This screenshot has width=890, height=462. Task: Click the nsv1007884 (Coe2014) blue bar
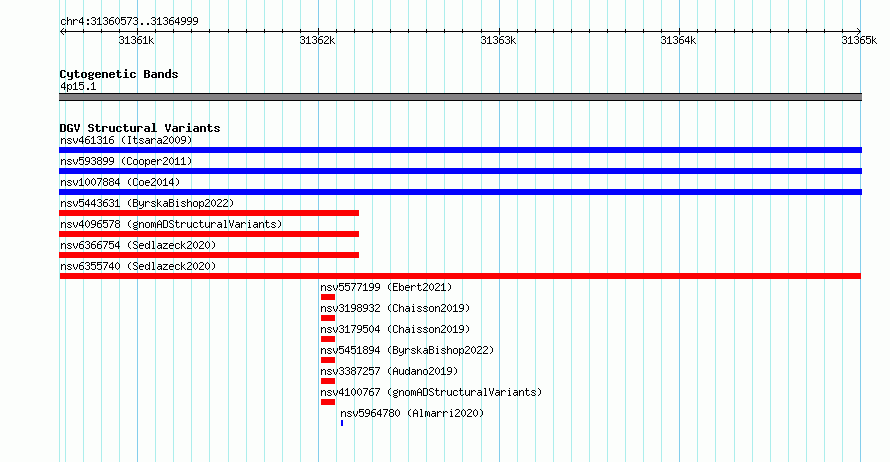coord(460,192)
